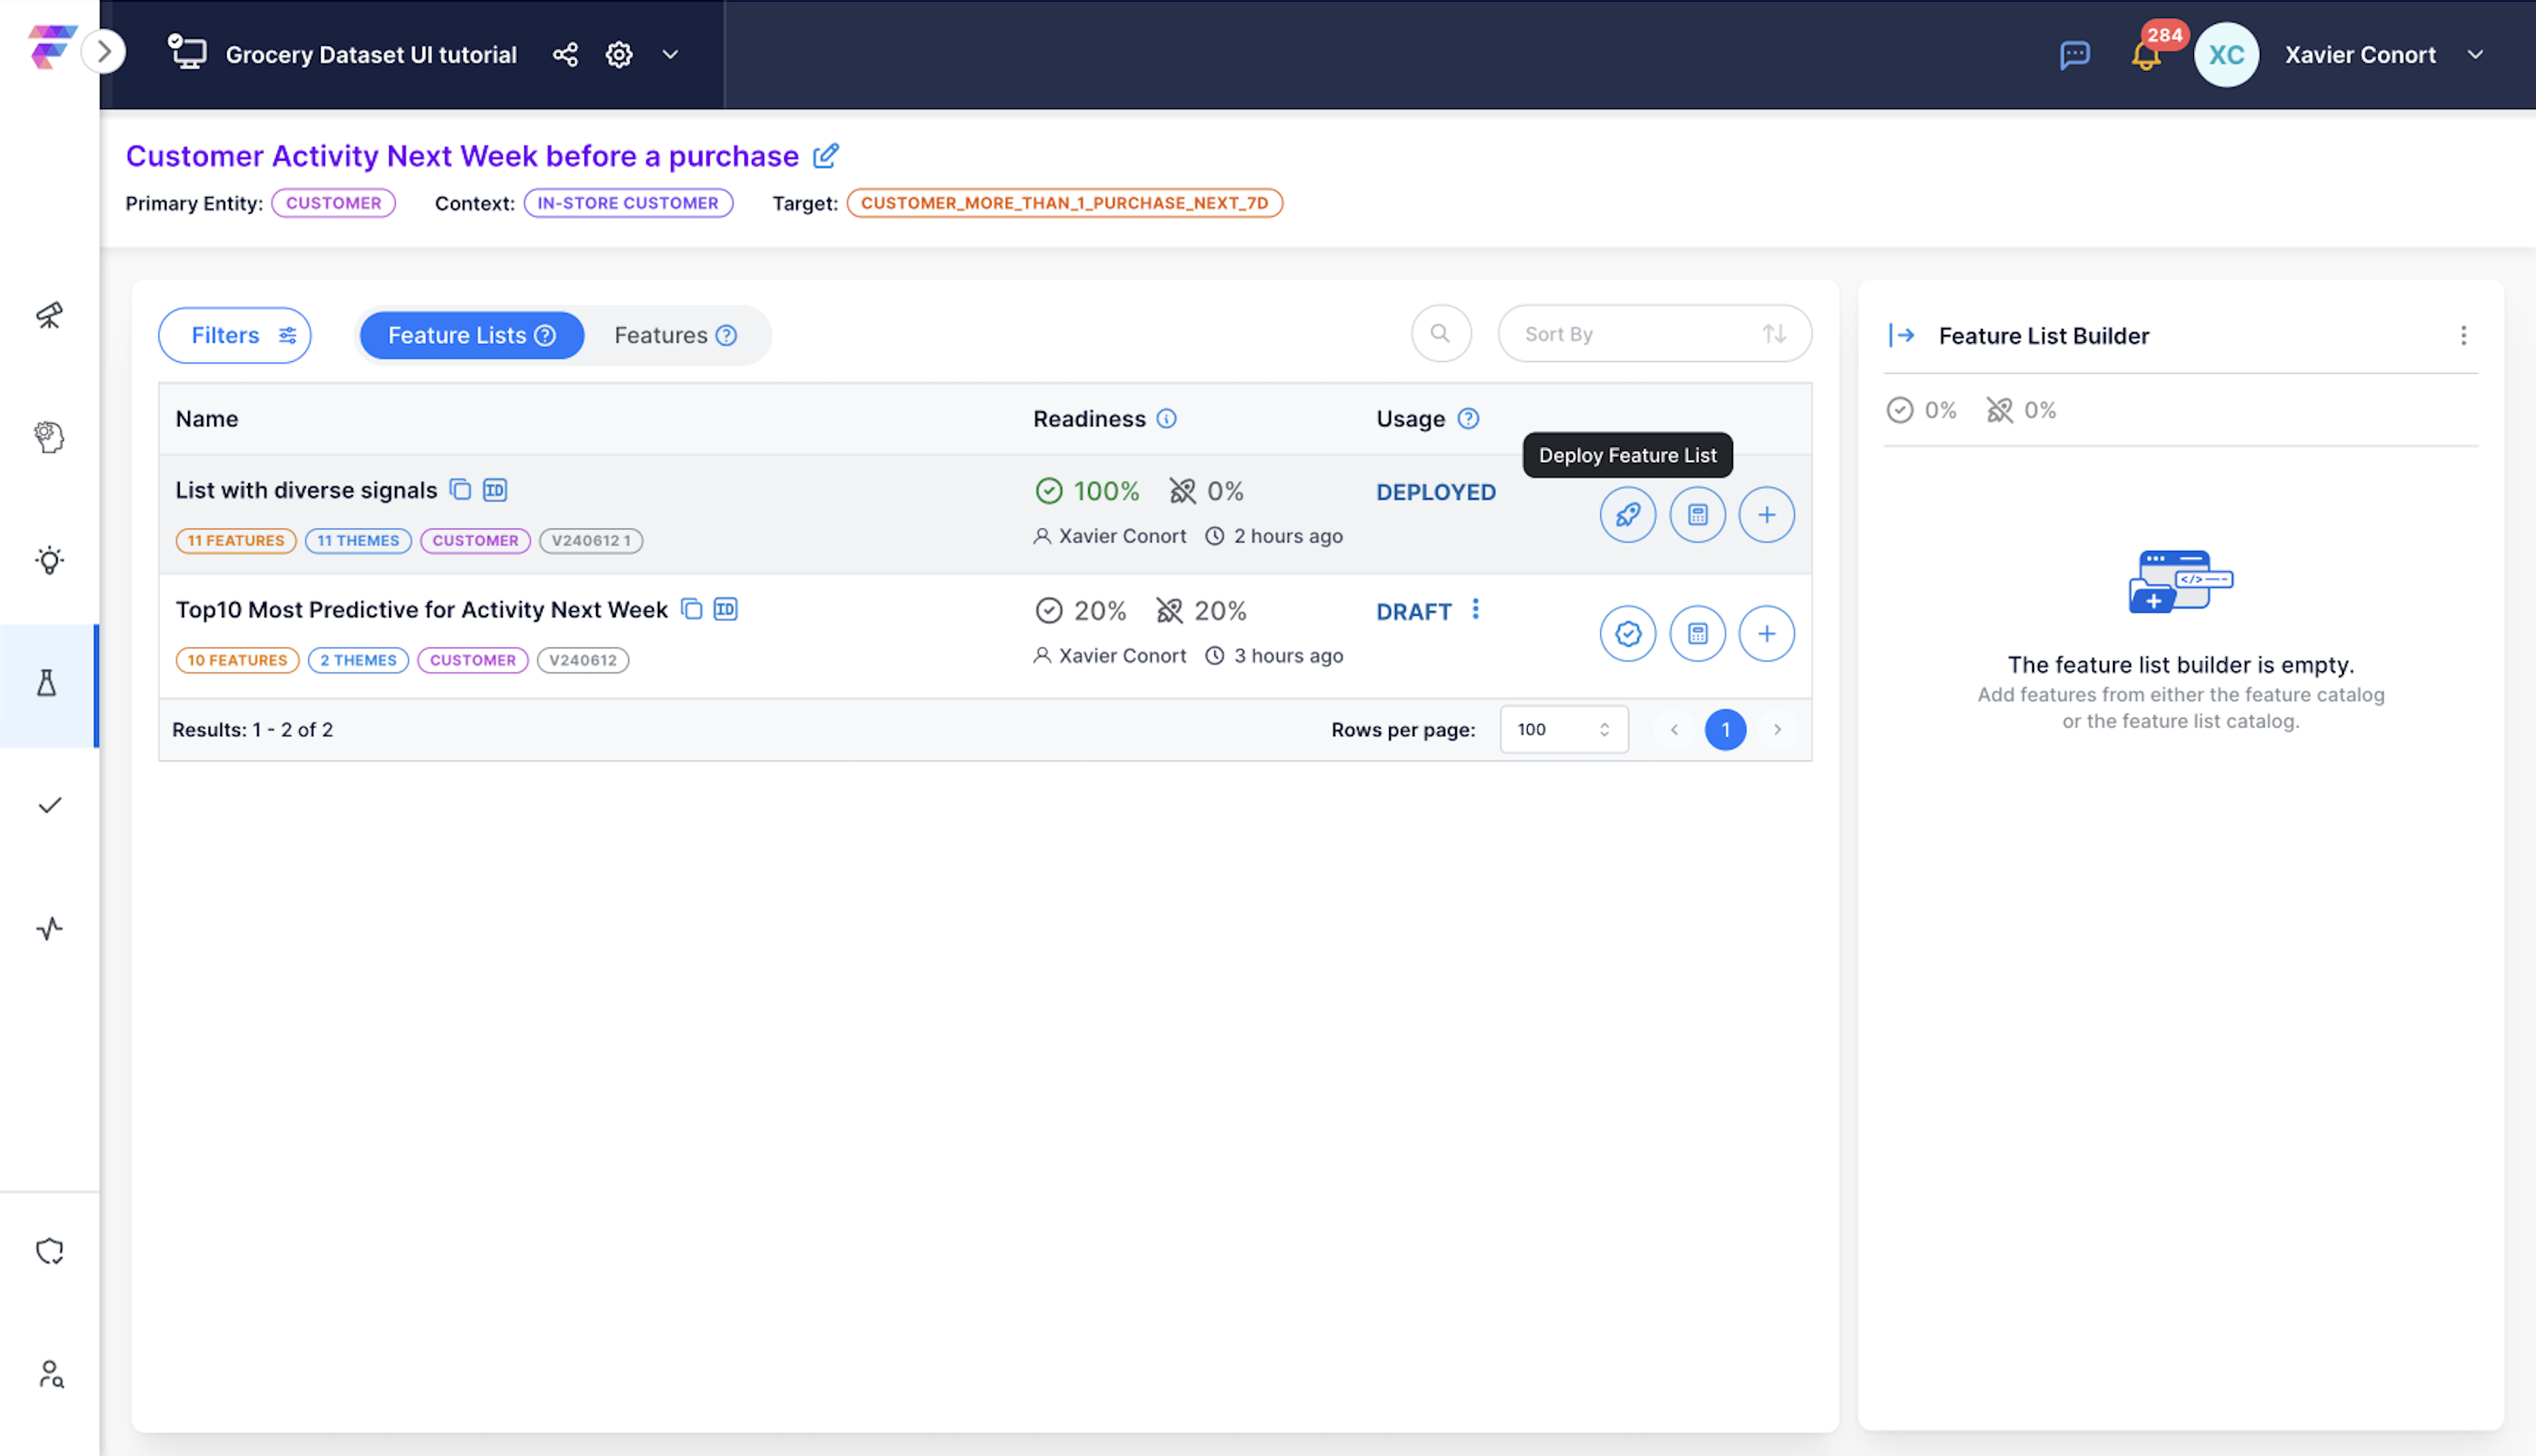The height and width of the screenshot is (1456, 2536).
Task: Go to the previous results page
Action: [x=1674, y=730]
